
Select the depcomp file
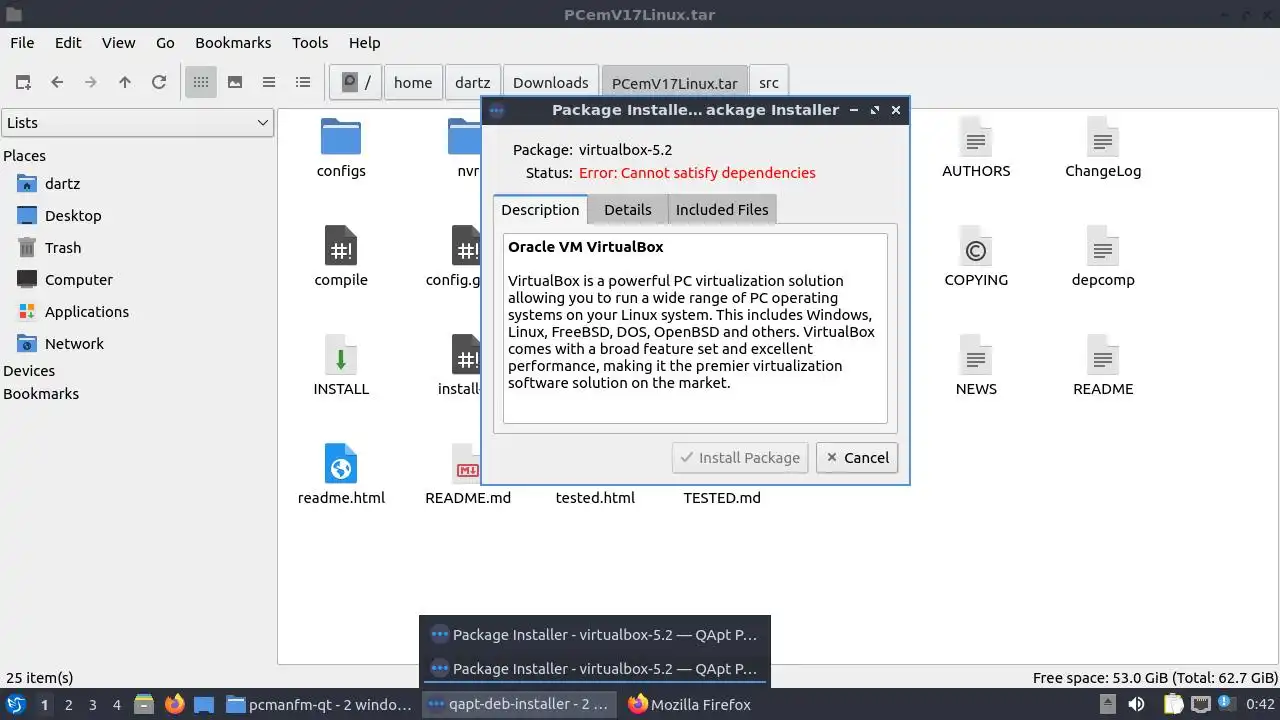pos(1103,257)
